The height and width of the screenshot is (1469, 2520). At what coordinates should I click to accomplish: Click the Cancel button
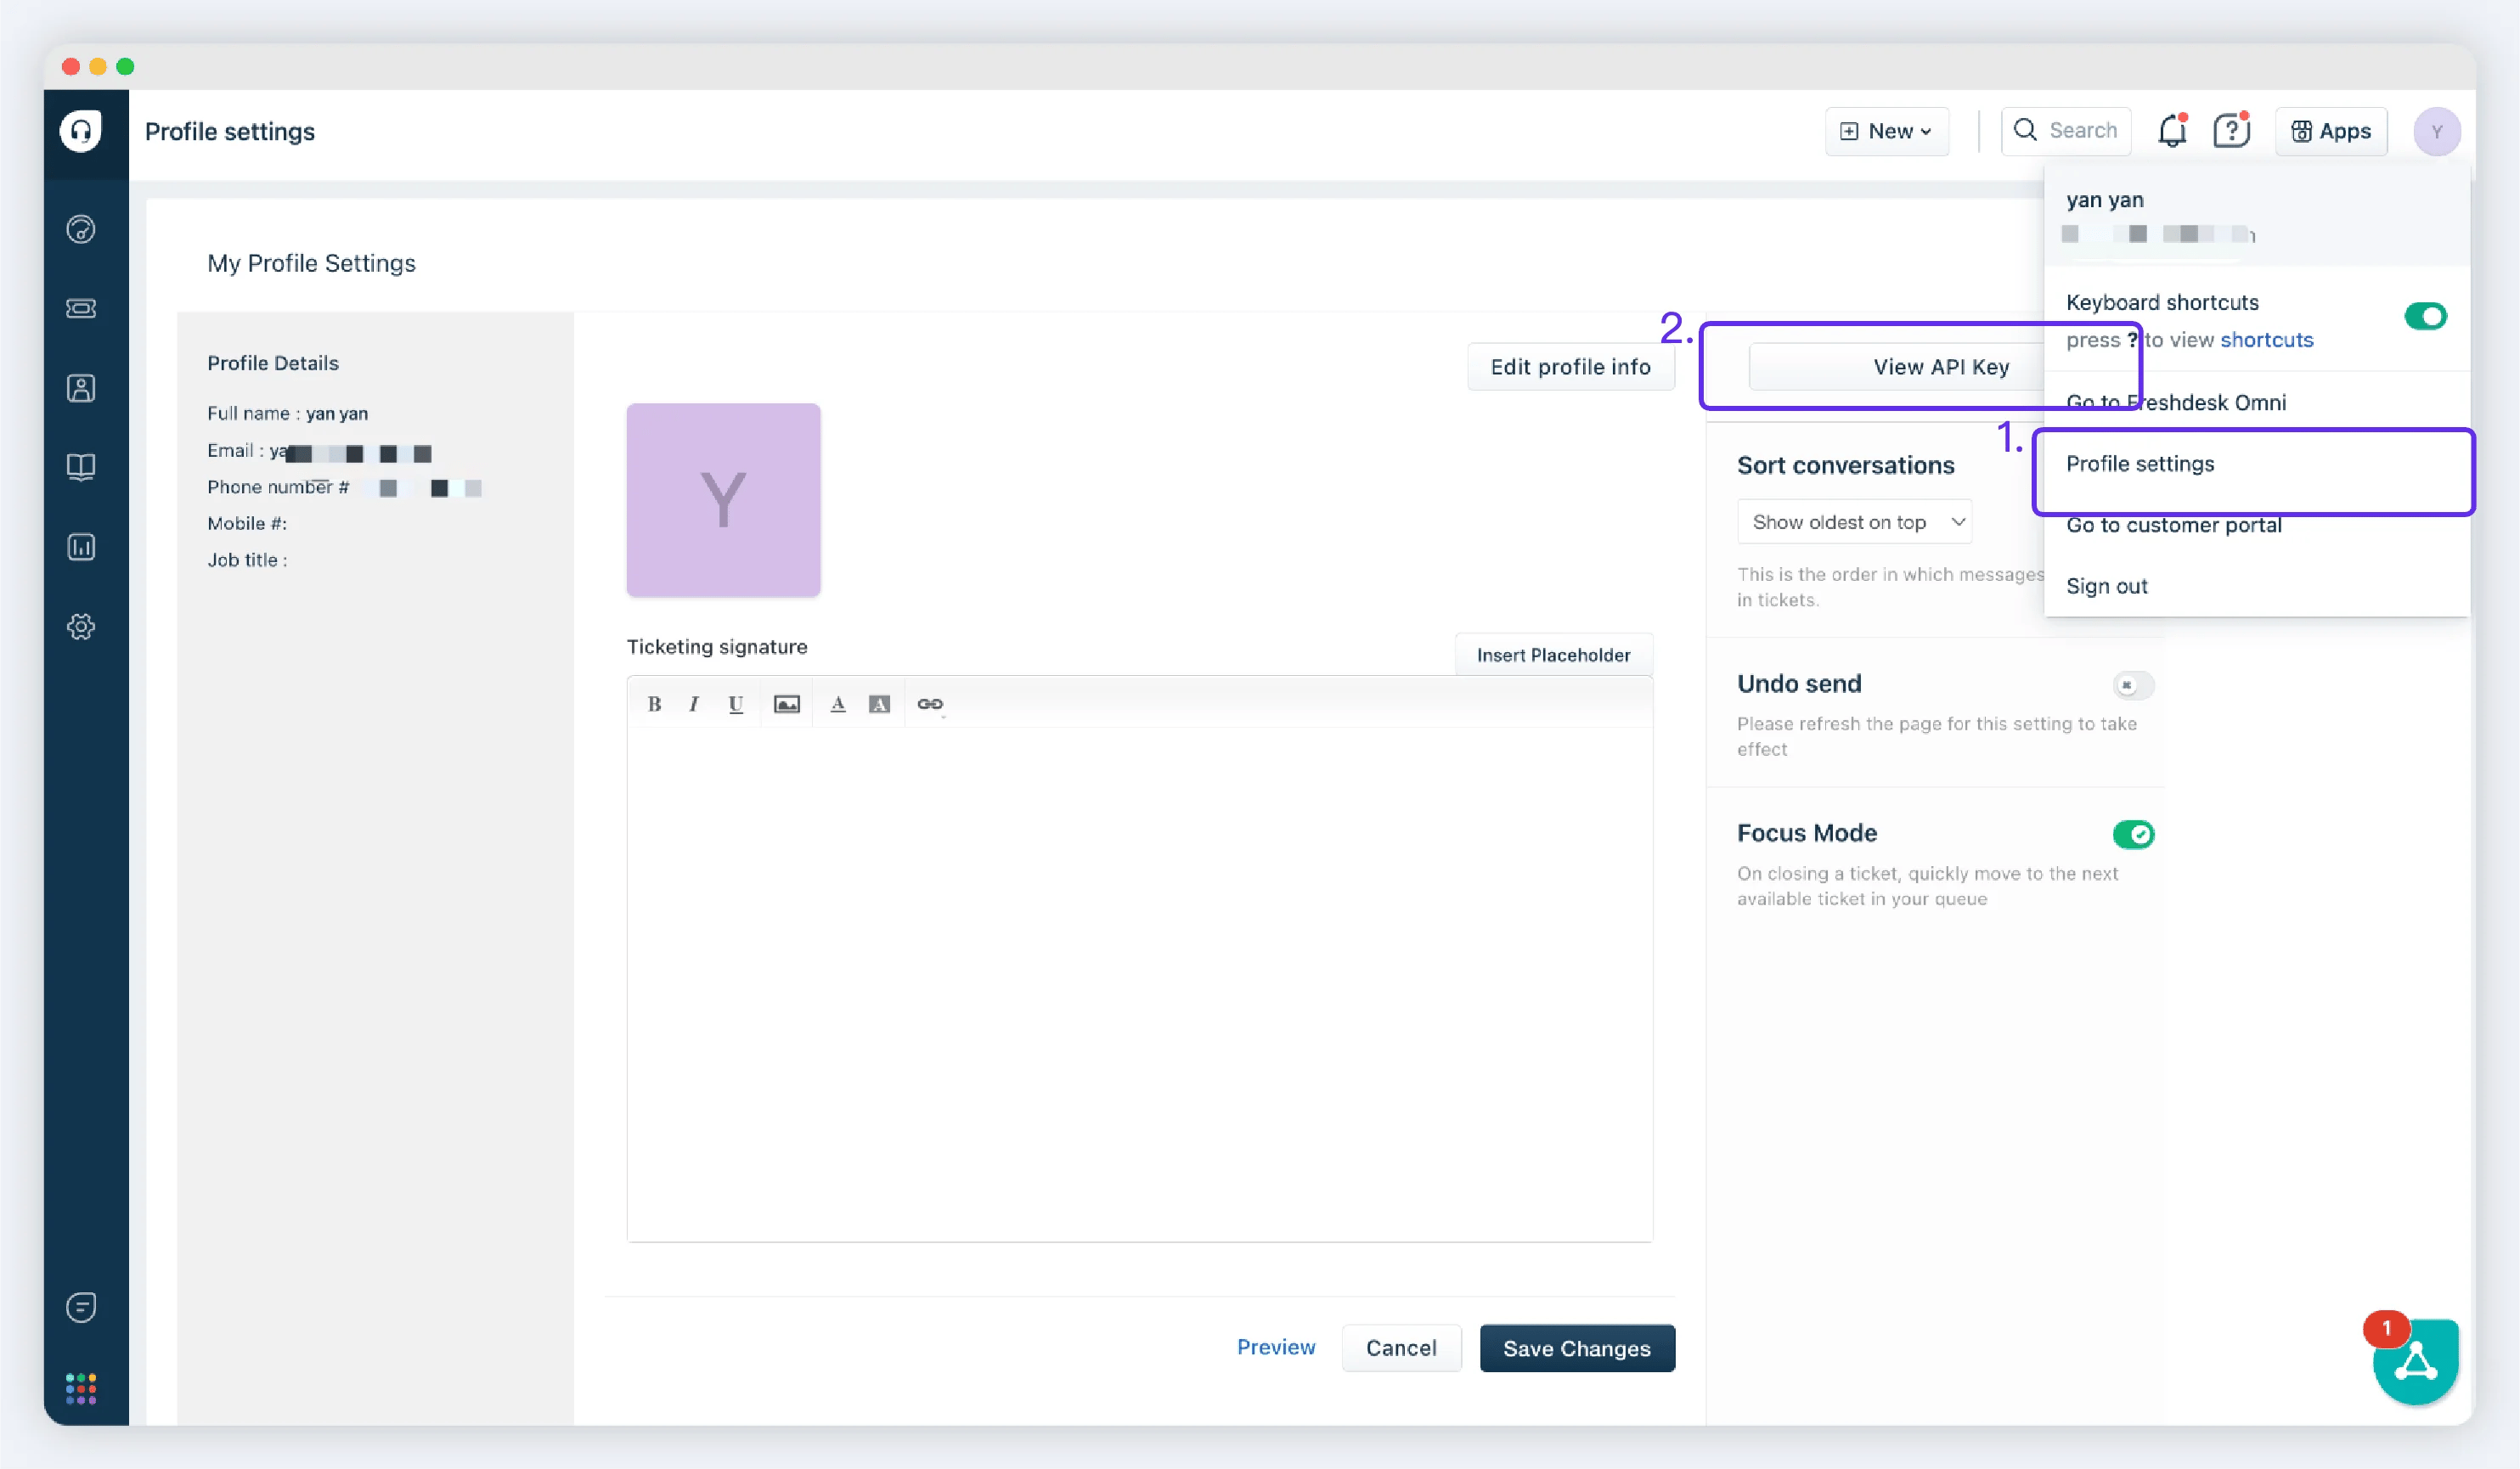pyautogui.click(x=1401, y=1348)
